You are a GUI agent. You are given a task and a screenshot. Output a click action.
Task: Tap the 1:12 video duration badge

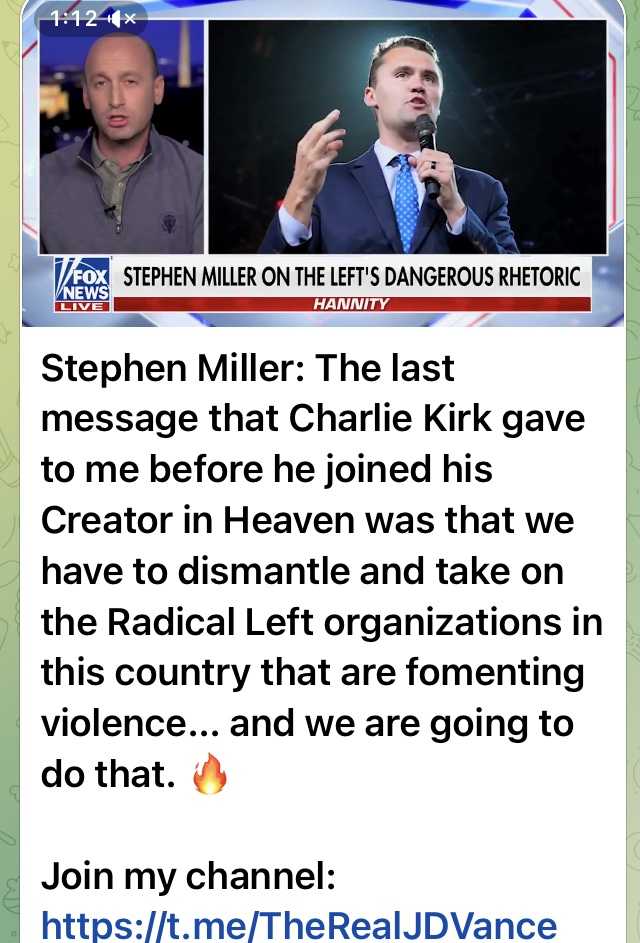tap(74, 19)
